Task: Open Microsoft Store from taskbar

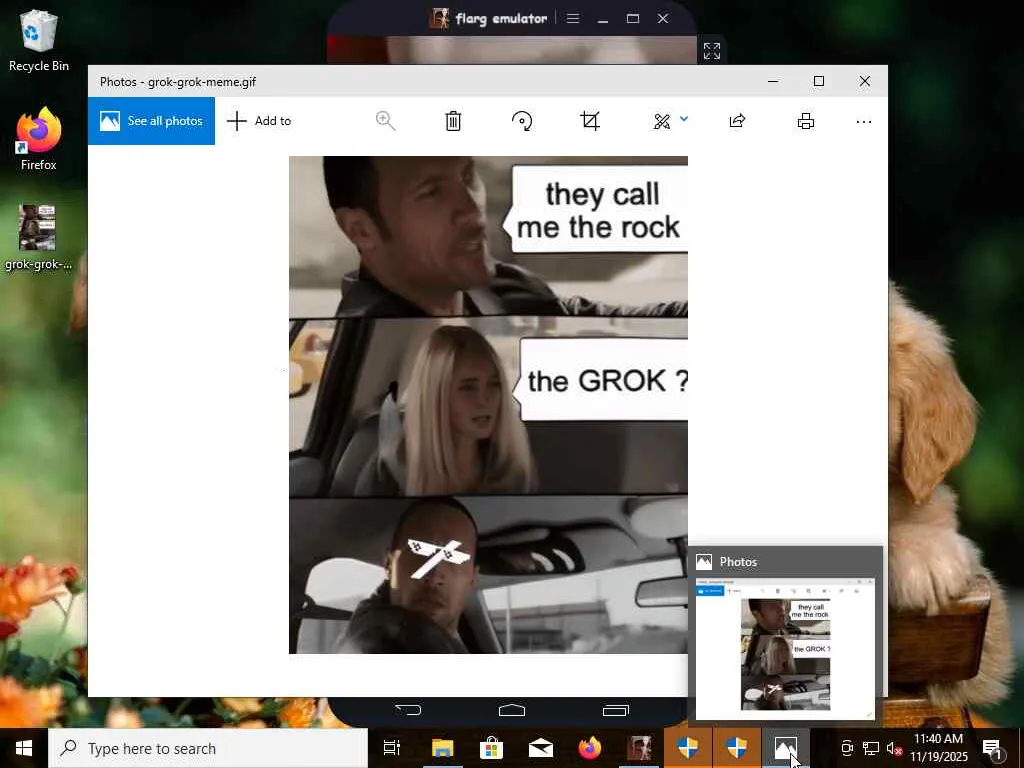Action: 491,748
